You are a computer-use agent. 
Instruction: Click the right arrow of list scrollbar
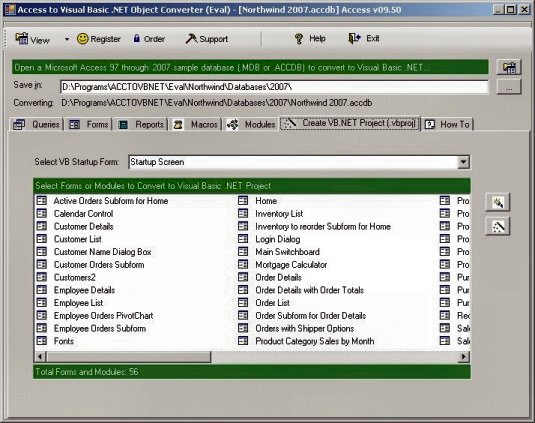[463, 357]
